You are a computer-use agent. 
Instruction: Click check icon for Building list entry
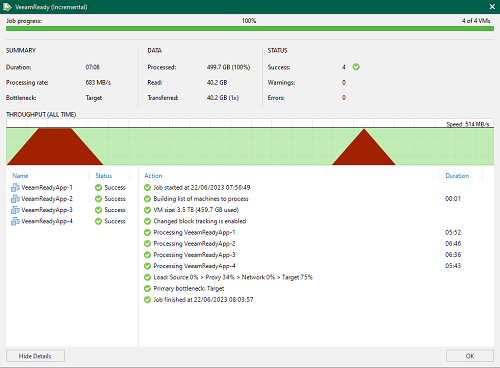pyautogui.click(x=147, y=199)
